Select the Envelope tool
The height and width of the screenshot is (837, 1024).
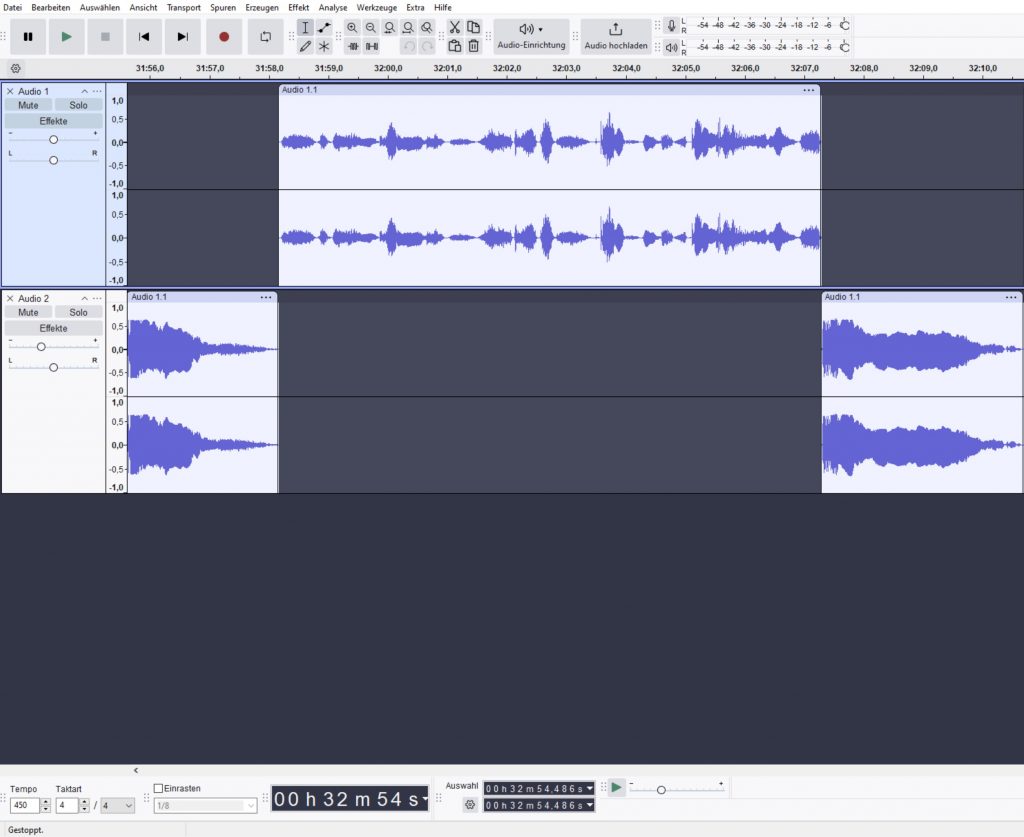(324, 28)
